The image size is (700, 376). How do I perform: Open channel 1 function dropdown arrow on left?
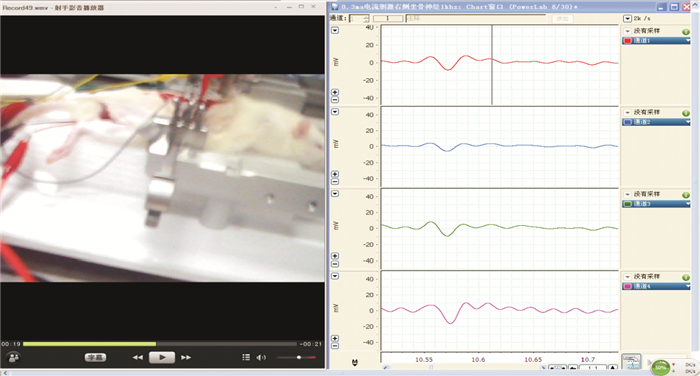[x=335, y=30]
